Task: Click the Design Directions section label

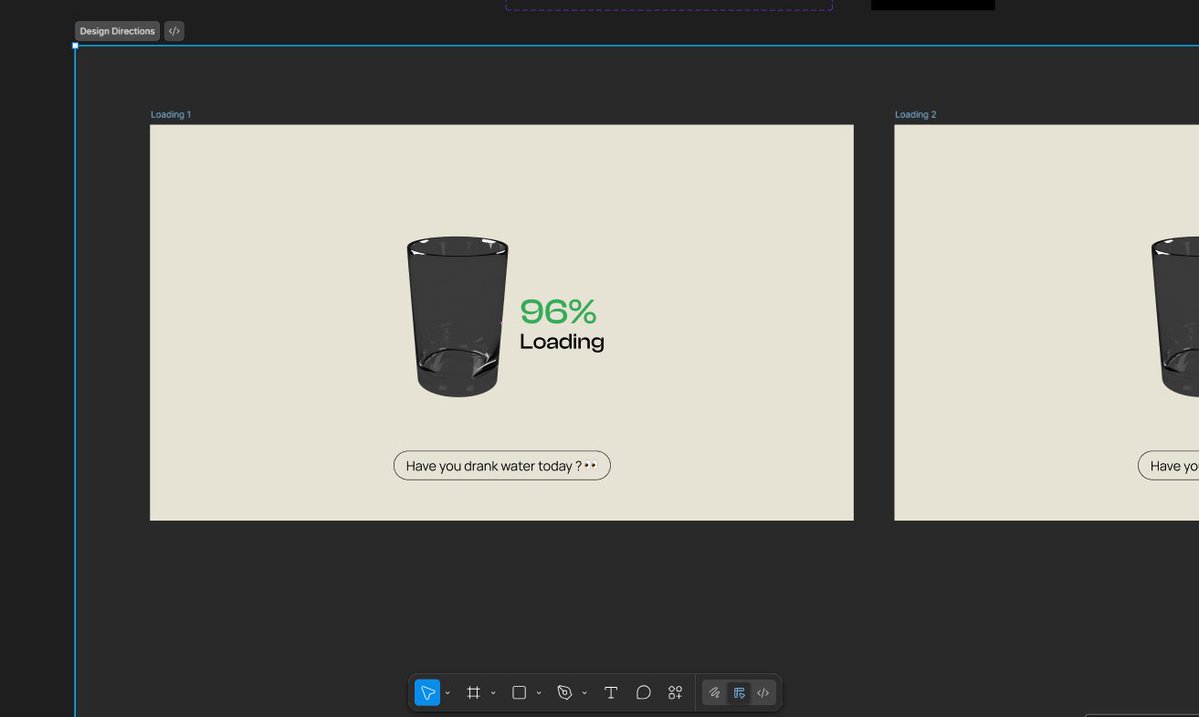Action: [117, 31]
